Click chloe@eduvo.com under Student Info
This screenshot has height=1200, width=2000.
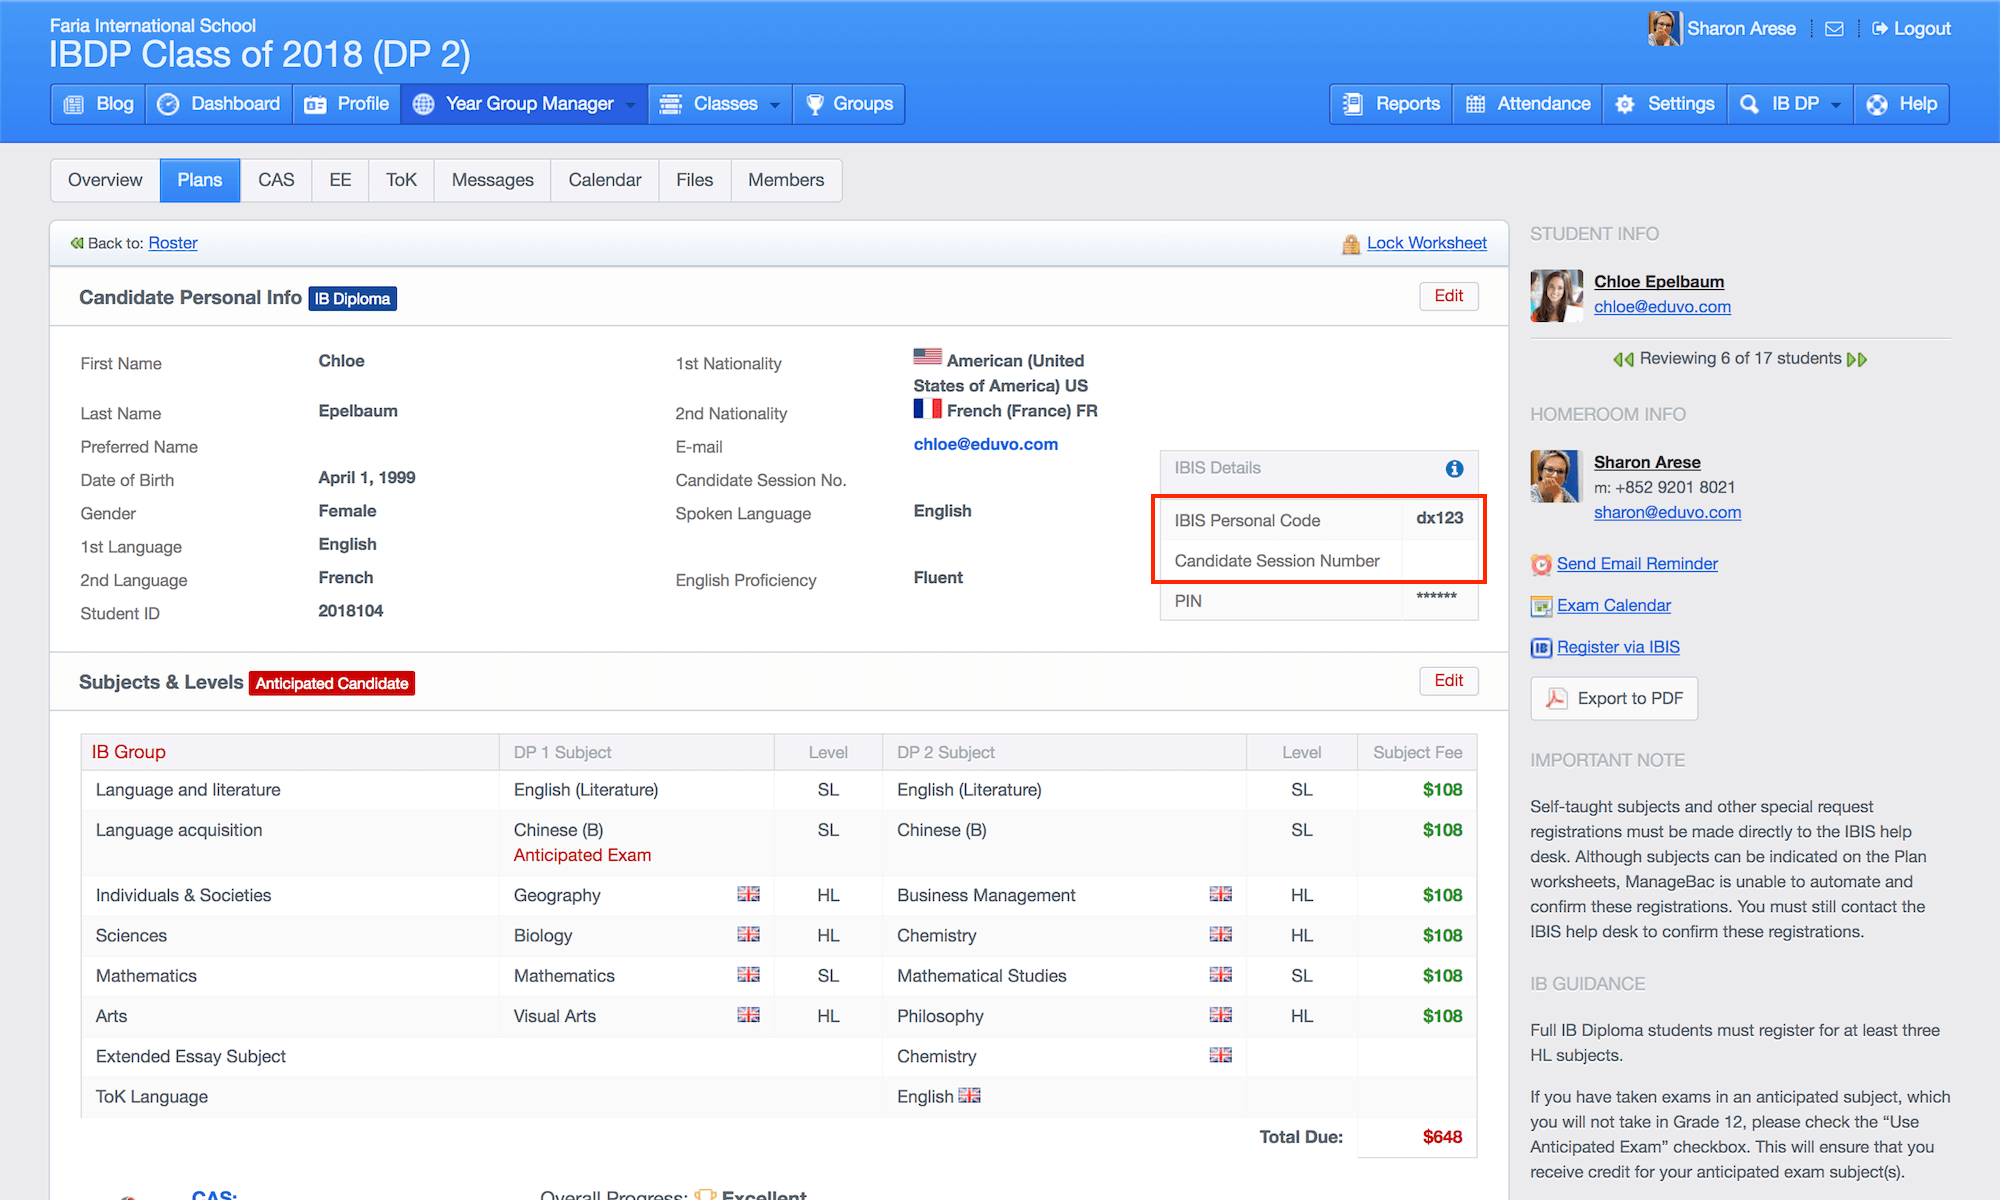click(1662, 307)
